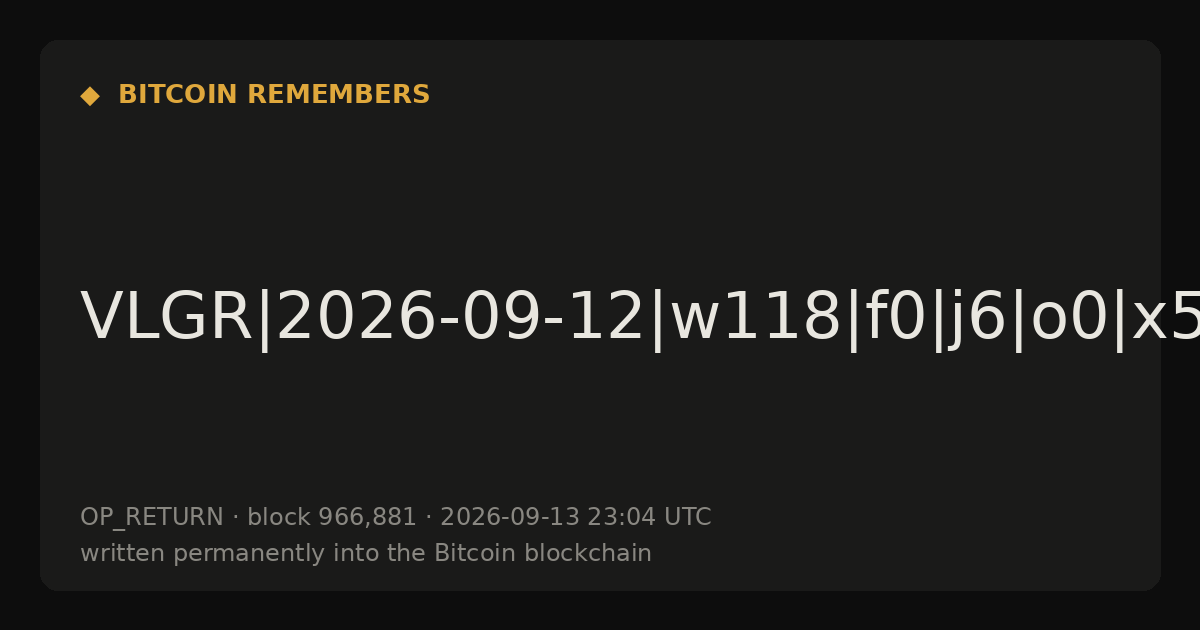Click the orange diamond logo icon
1200x630 pixels.
coord(89,96)
